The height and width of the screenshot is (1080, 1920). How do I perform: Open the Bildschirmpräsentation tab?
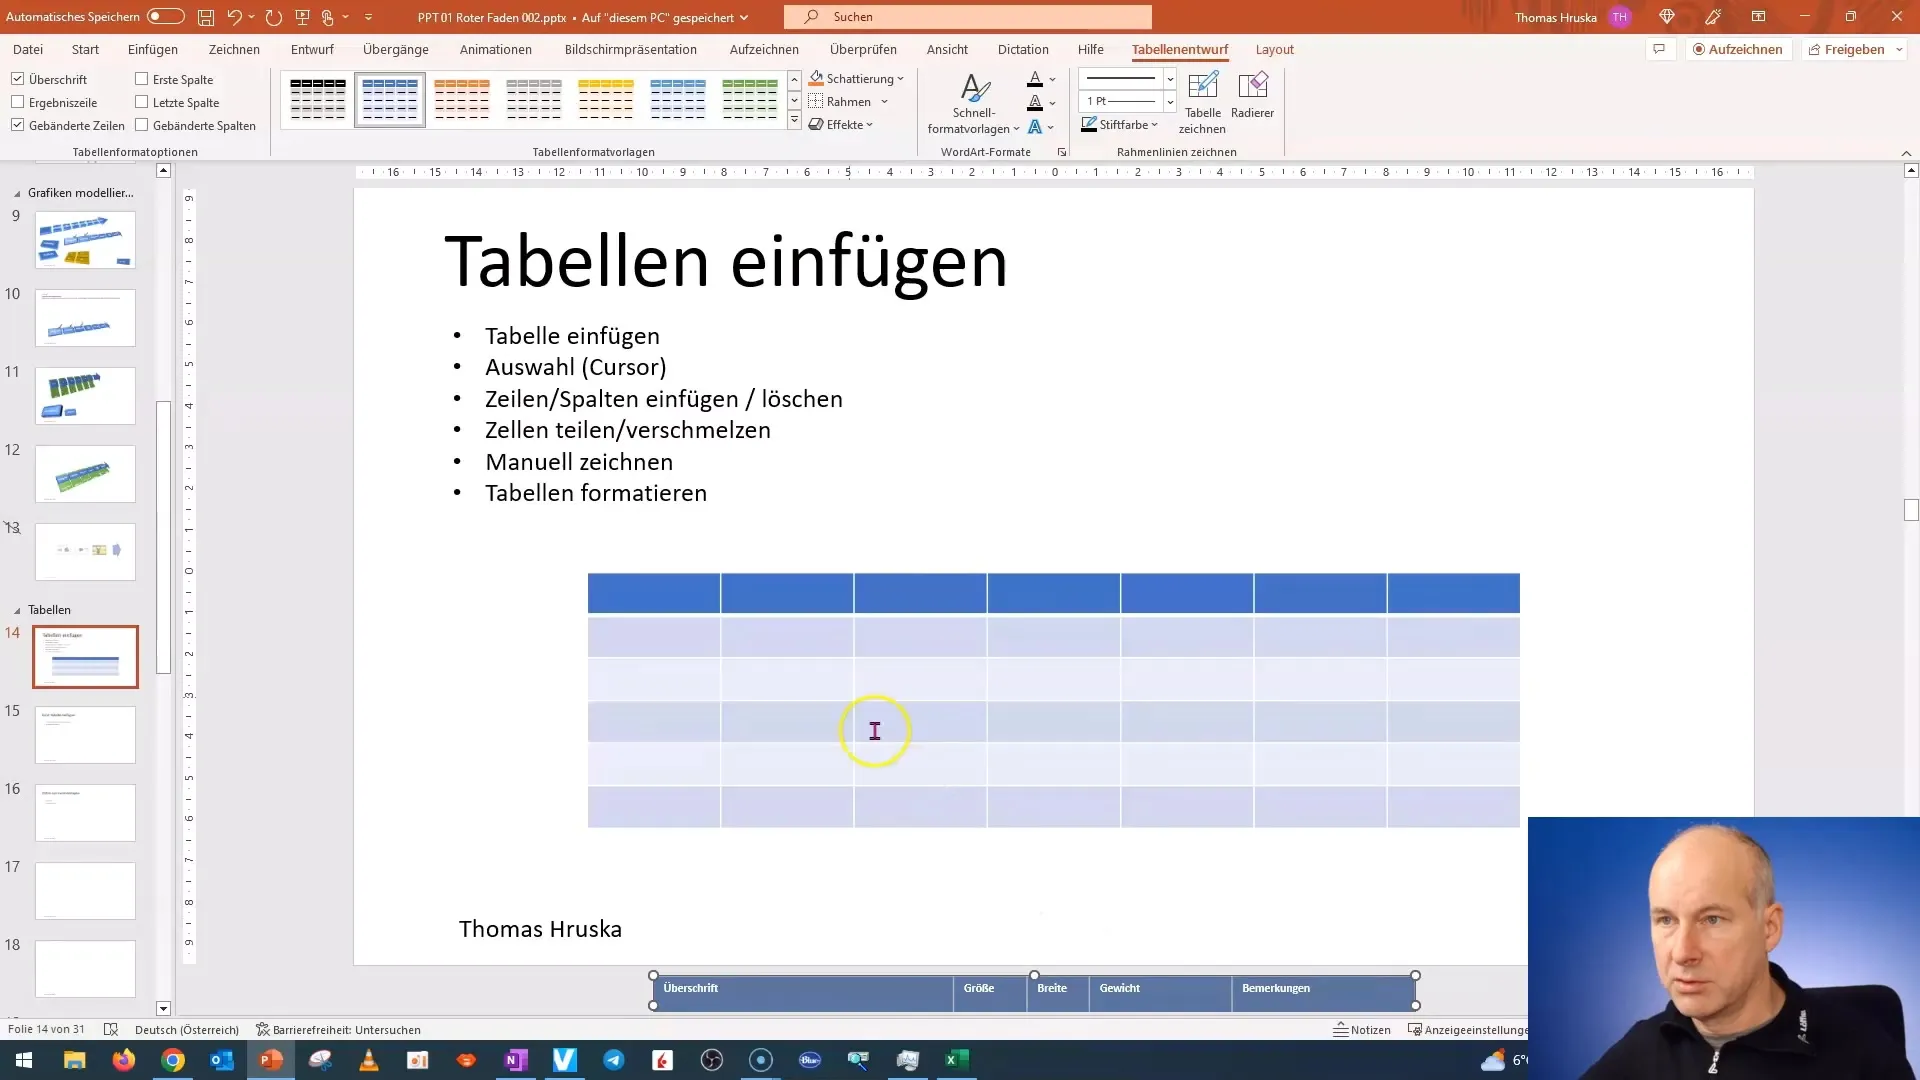click(x=631, y=49)
